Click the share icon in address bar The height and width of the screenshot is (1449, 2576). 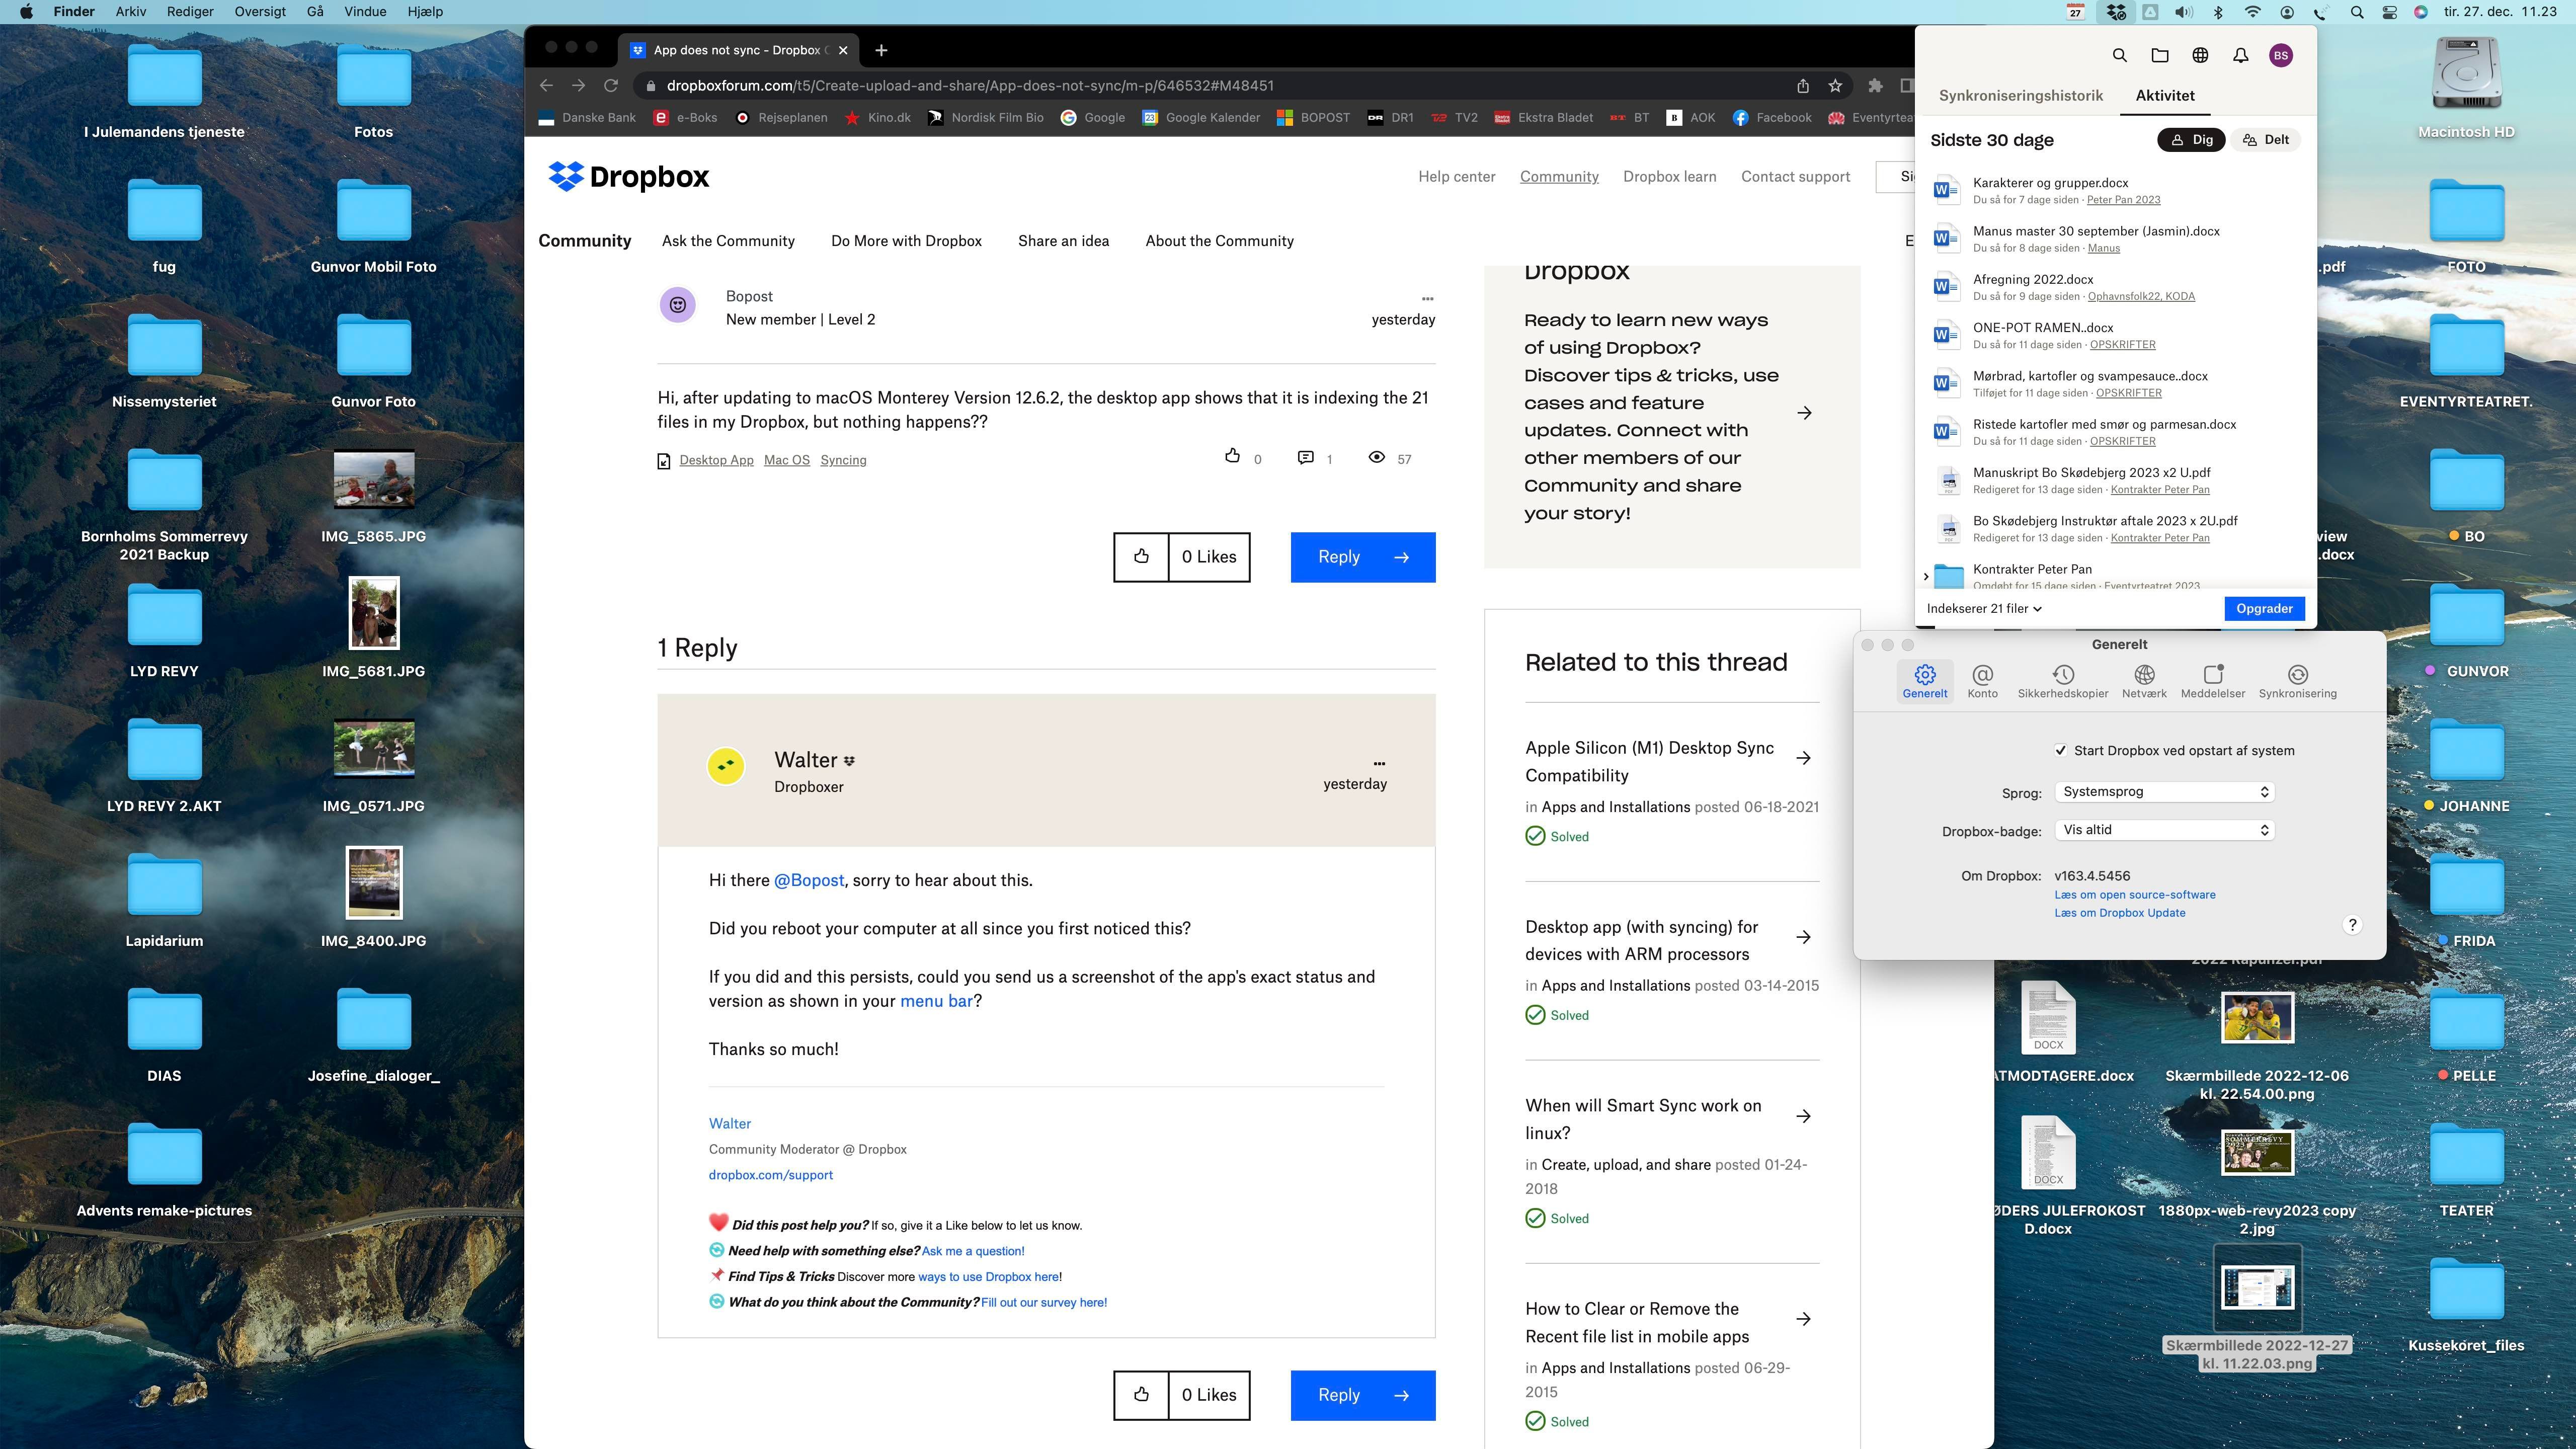[x=1803, y=86]
